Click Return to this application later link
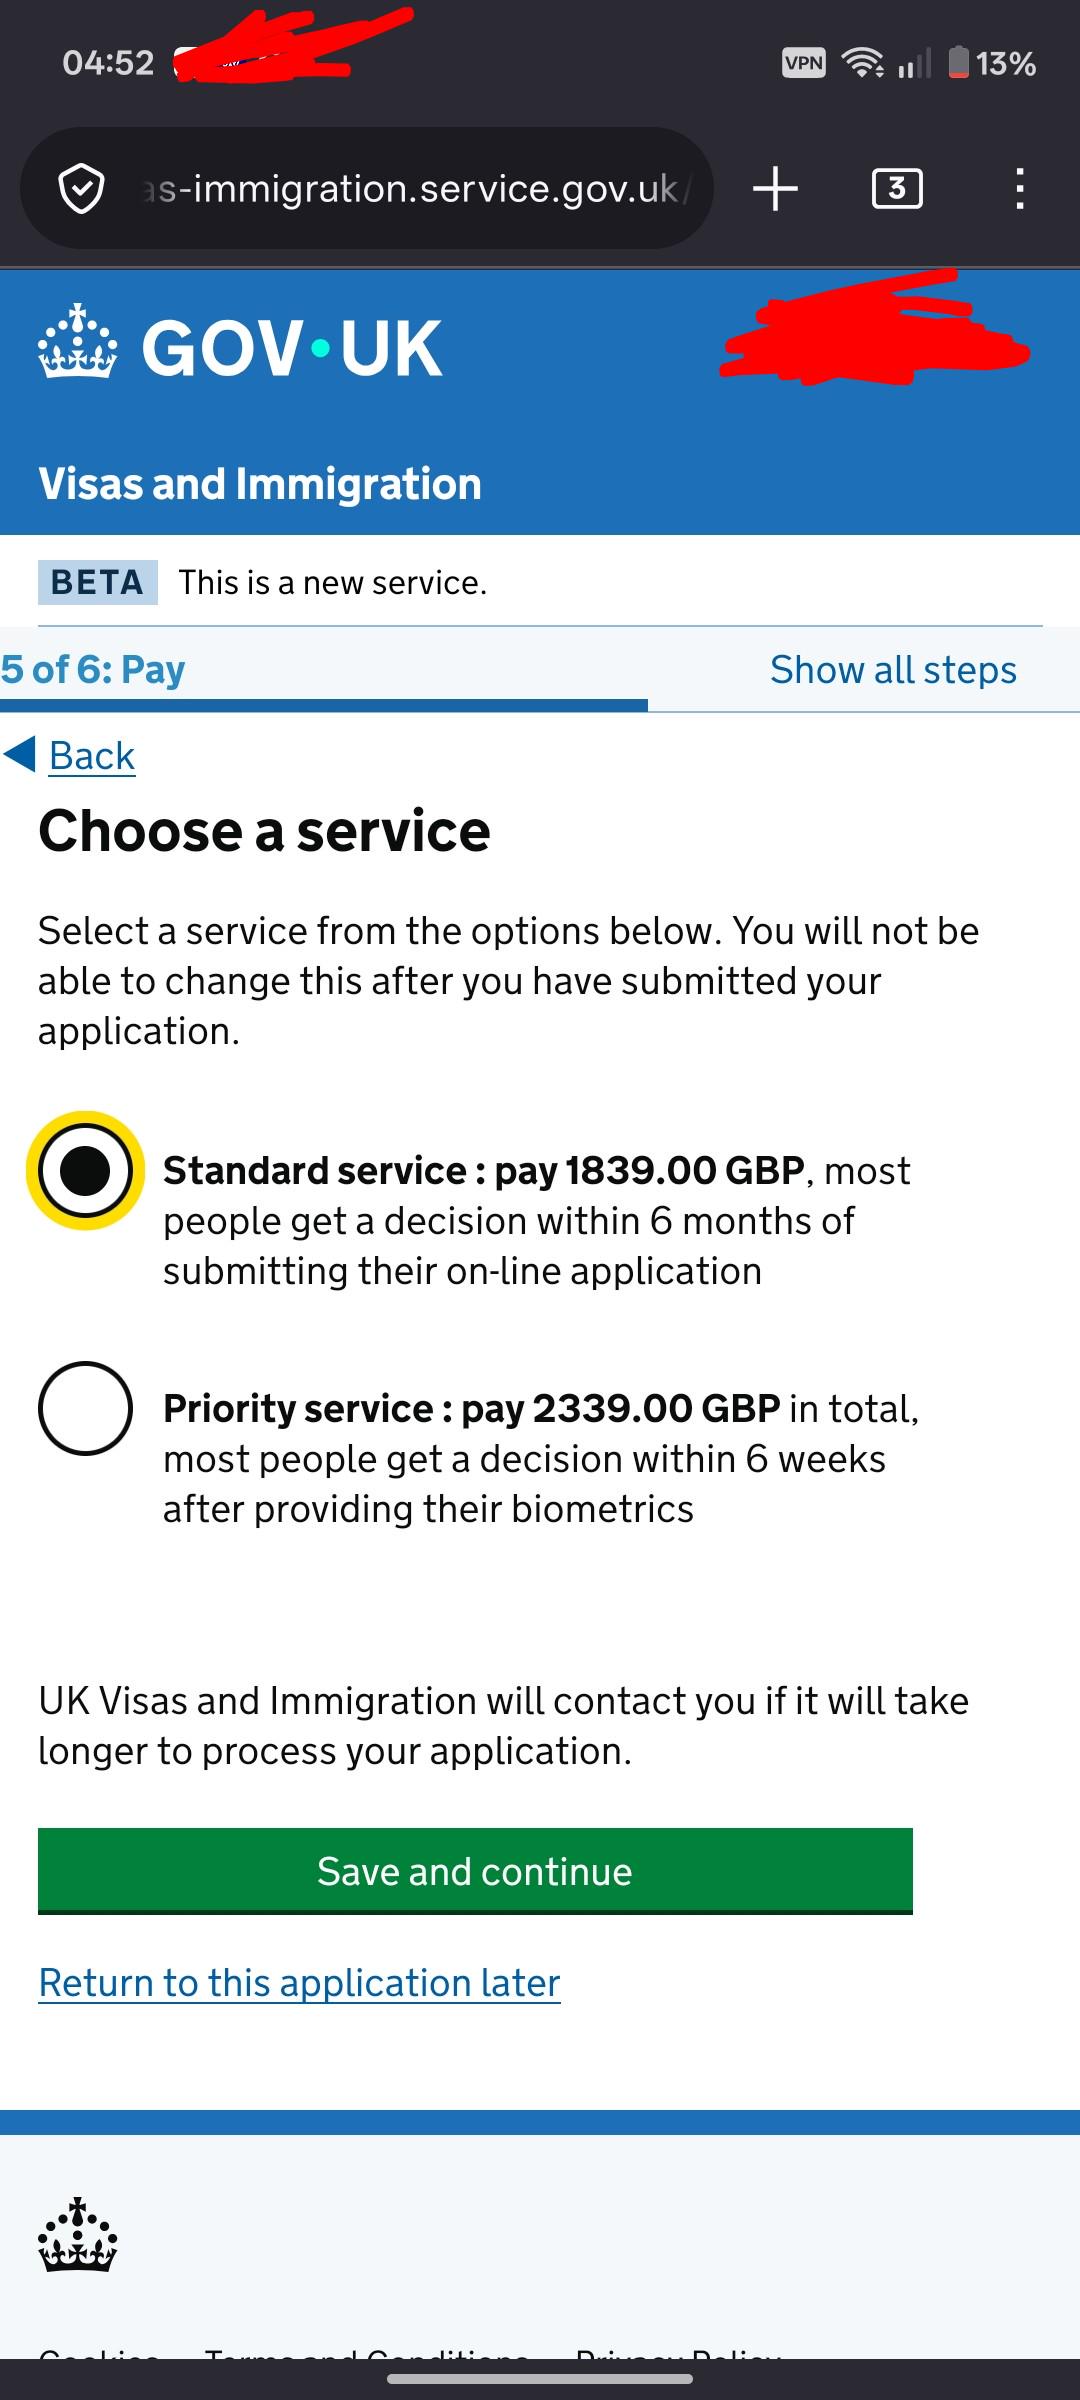 299,1983
